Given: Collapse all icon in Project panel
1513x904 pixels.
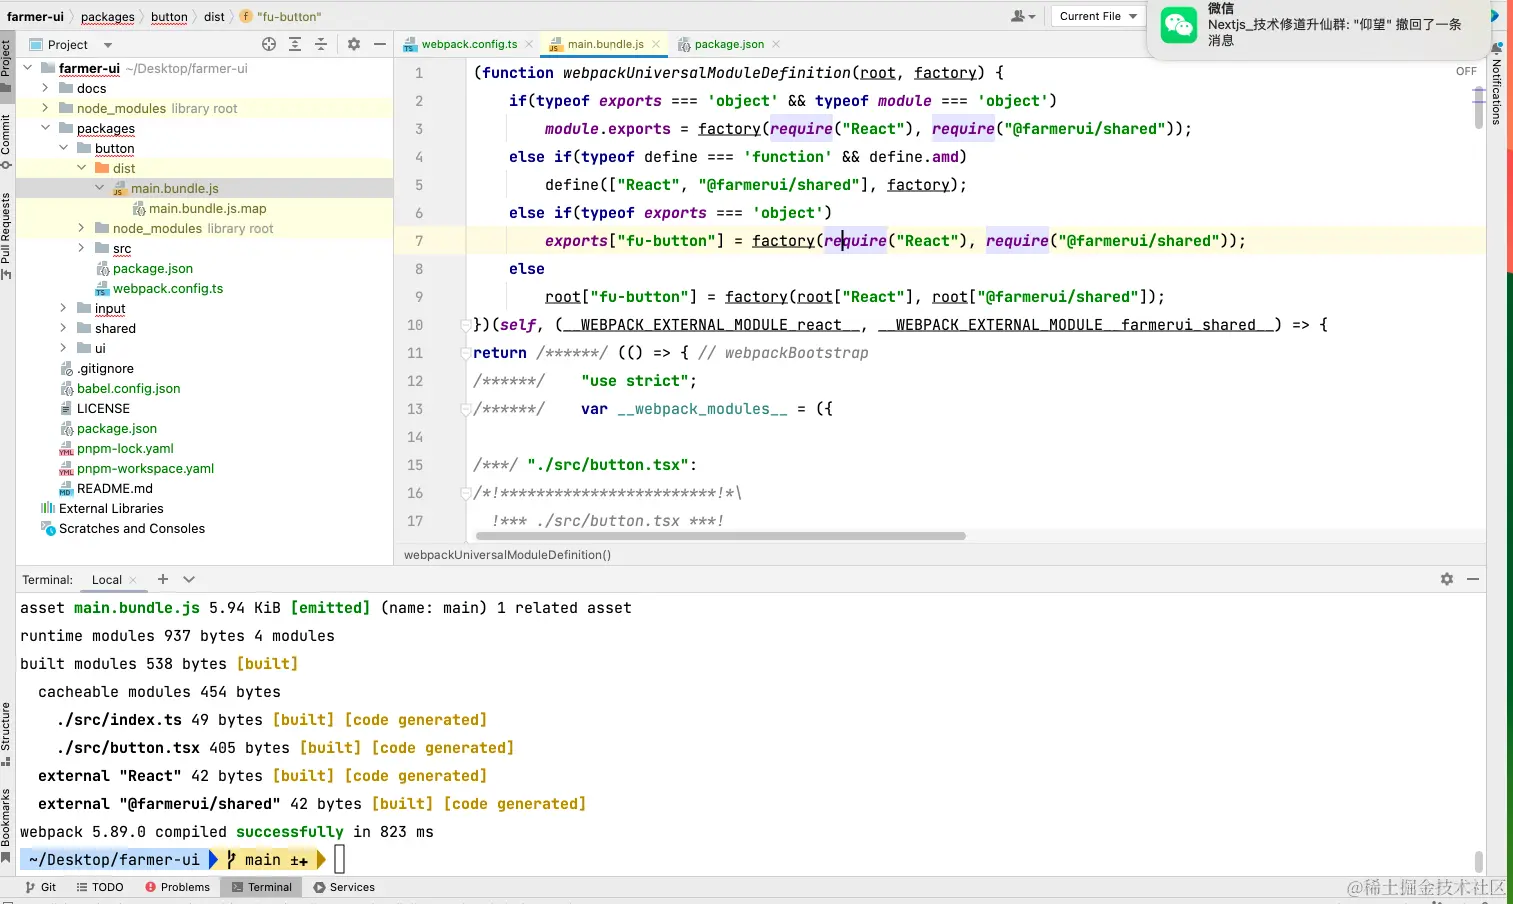Looking at the screenshot, I should 321,44.
